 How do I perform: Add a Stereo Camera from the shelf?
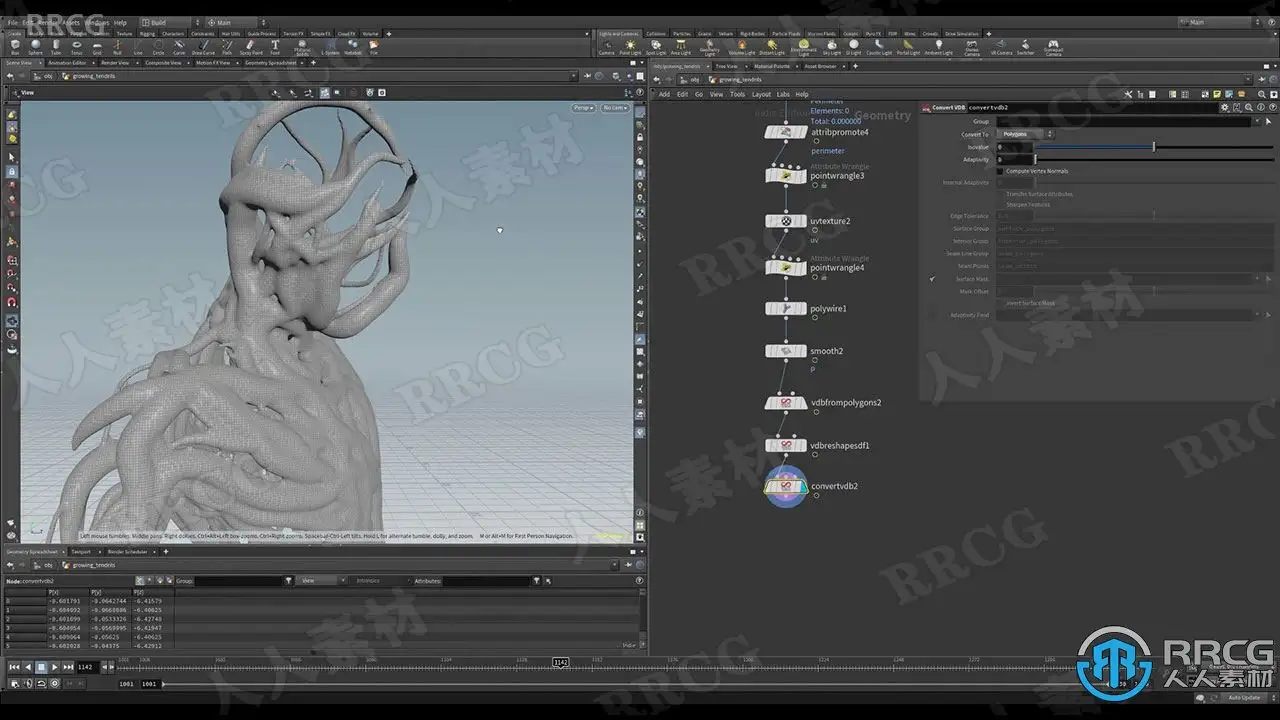click(x=971, y=46)
